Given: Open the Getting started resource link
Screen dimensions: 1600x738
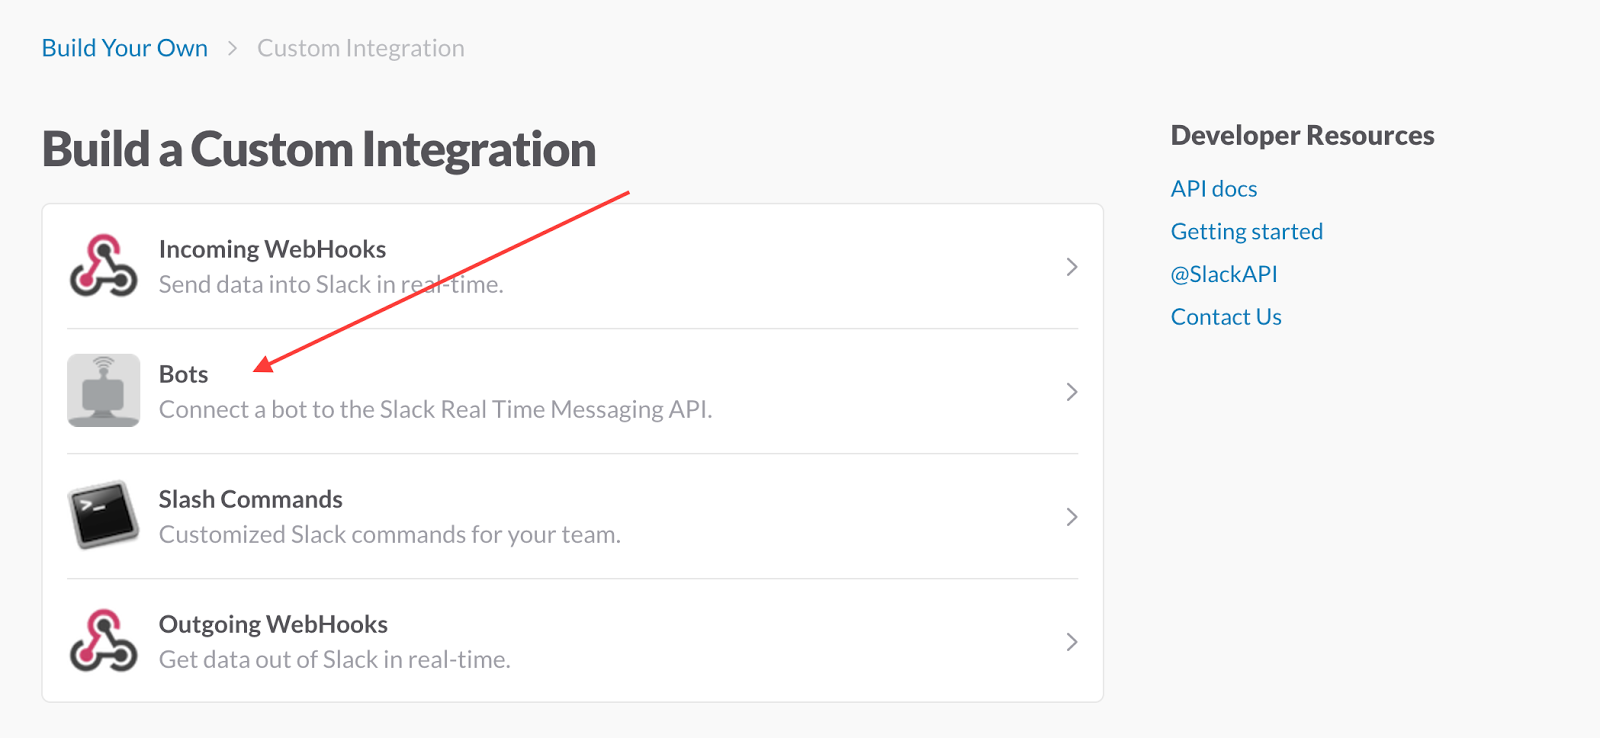Looking at the screenshot, I should click(x=1247, y=232).
